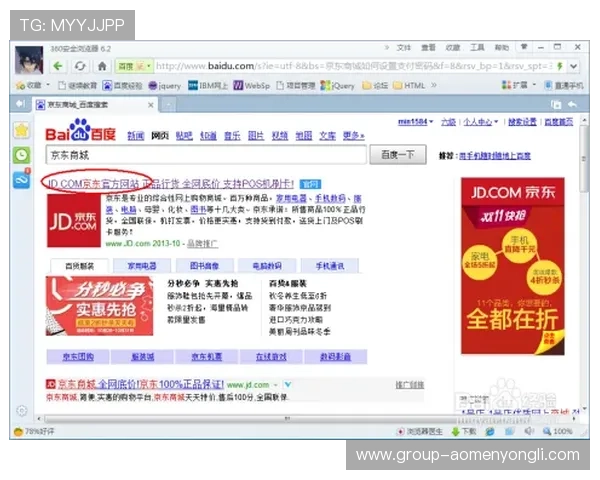Viewport: 600px width, 480px height.
Task: Open Baidu 图片 link
Action: 256,136
